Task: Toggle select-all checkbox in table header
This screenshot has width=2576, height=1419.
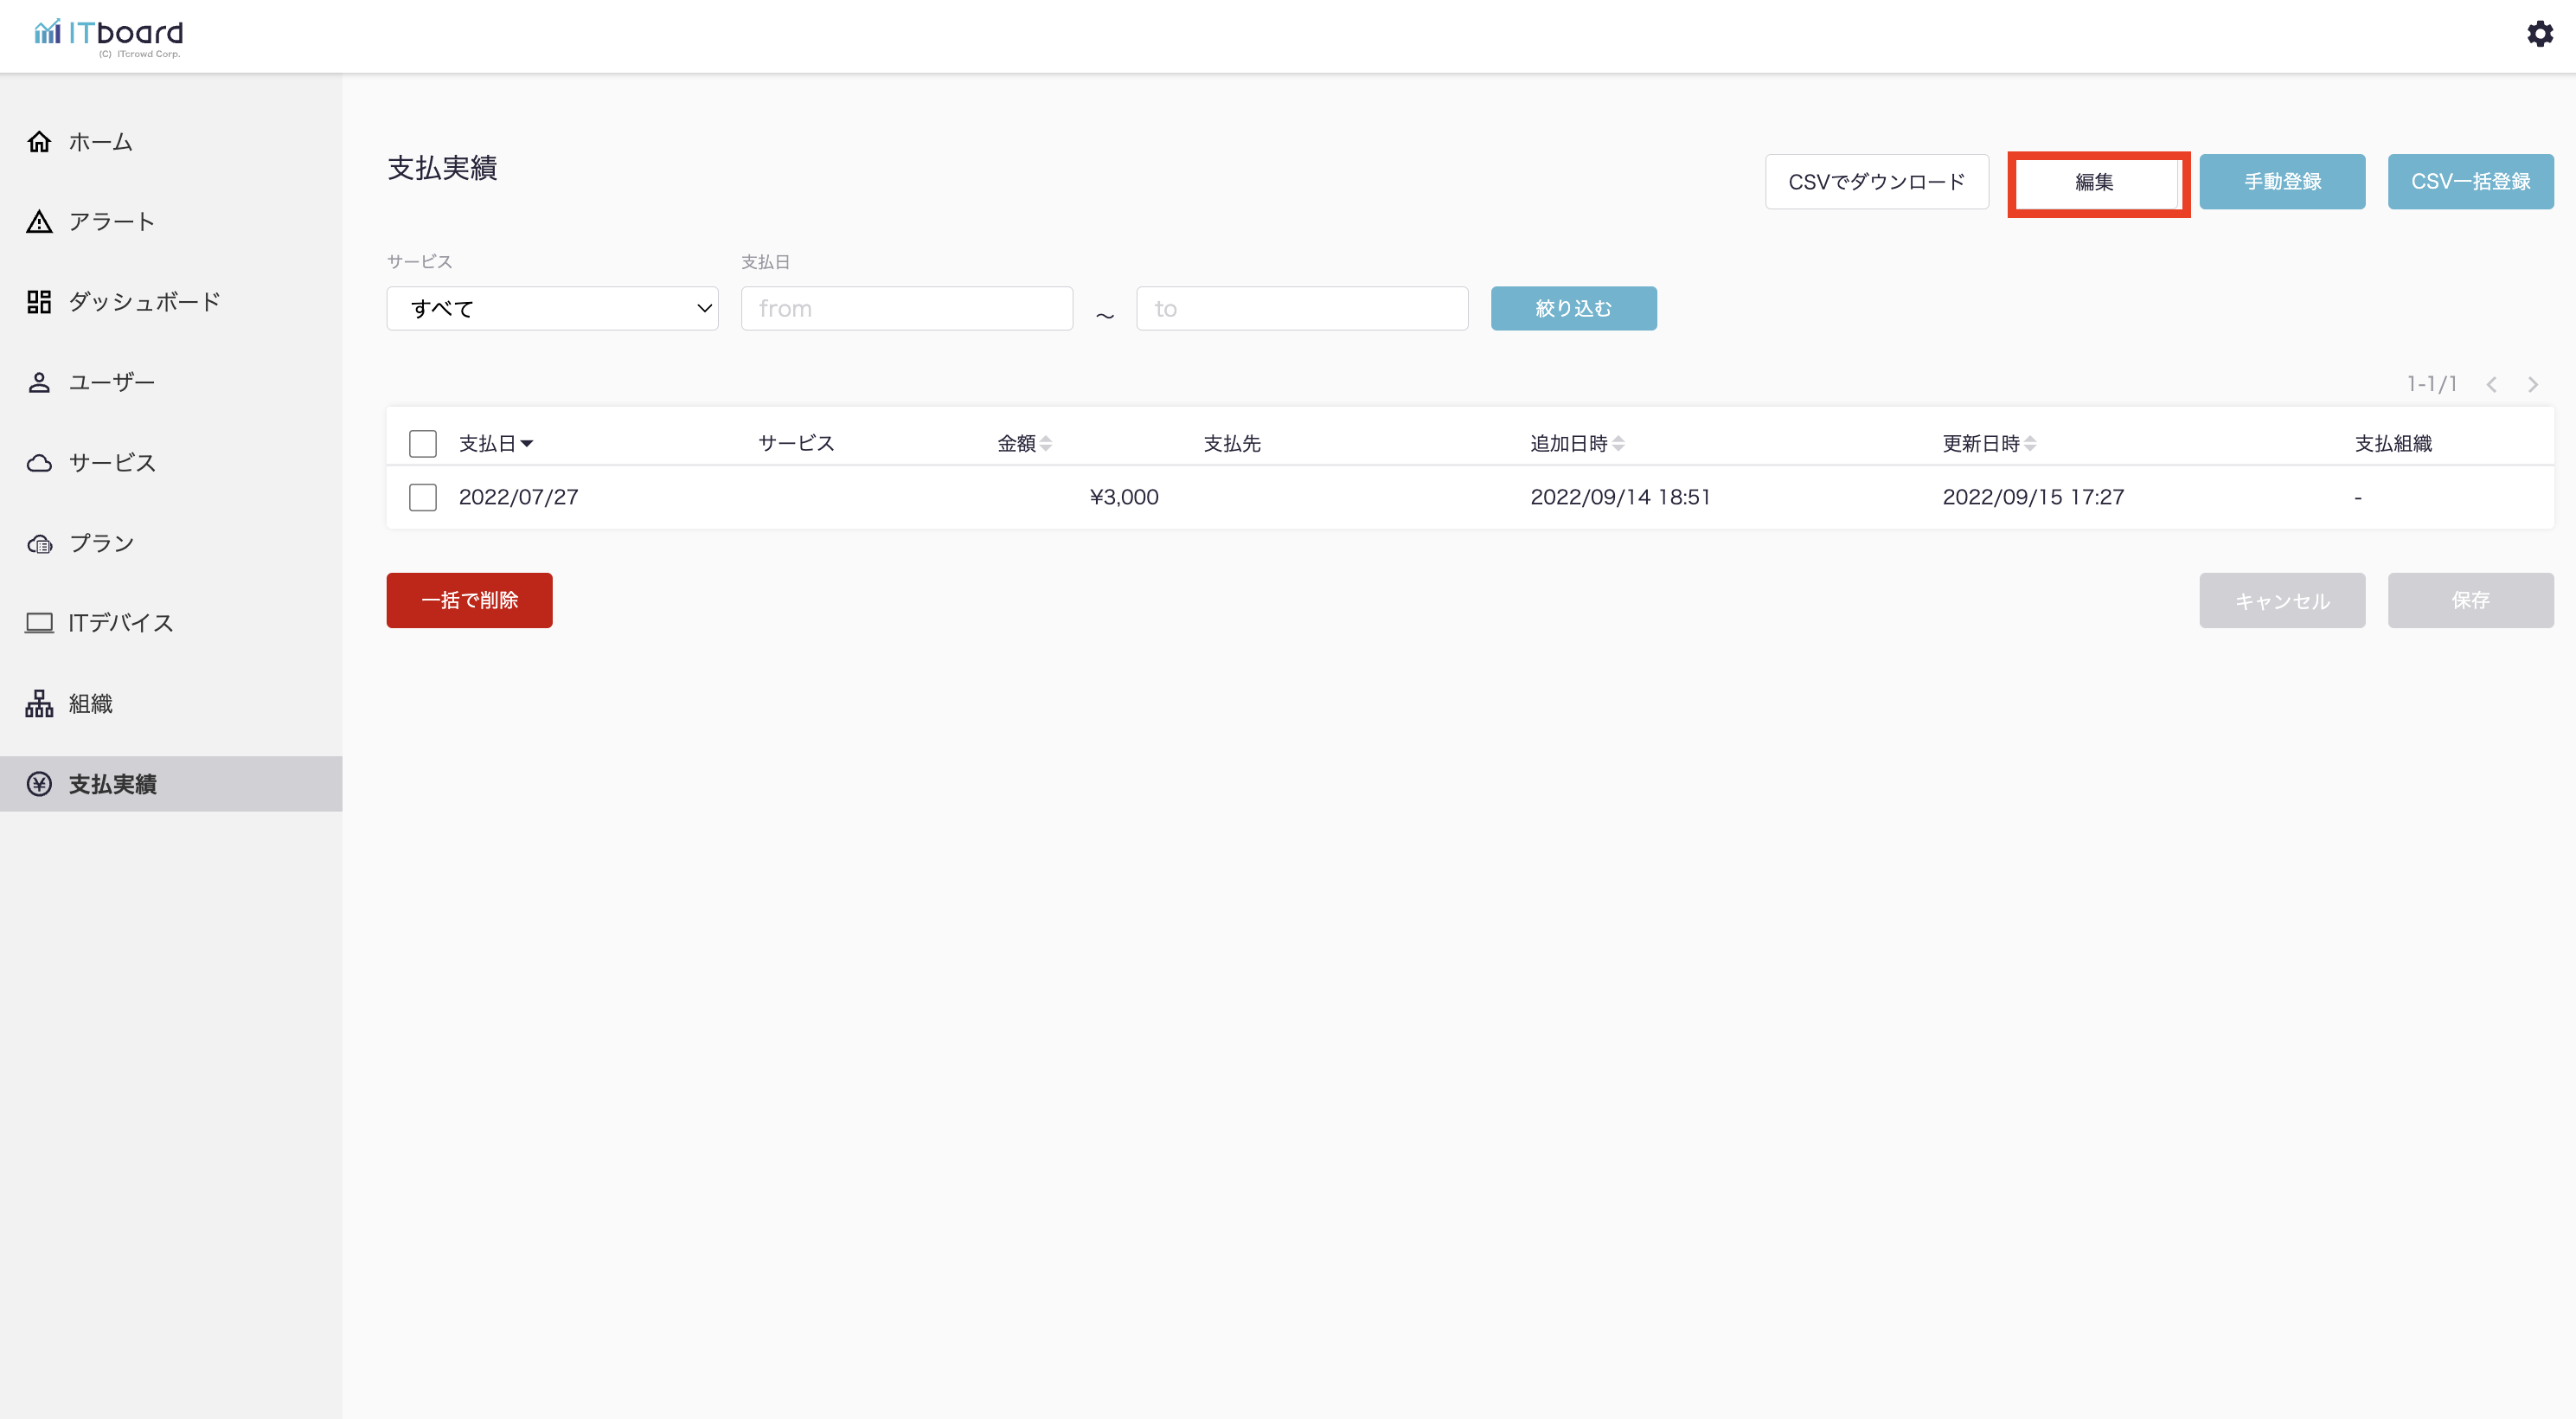Action: coord(423,444)
